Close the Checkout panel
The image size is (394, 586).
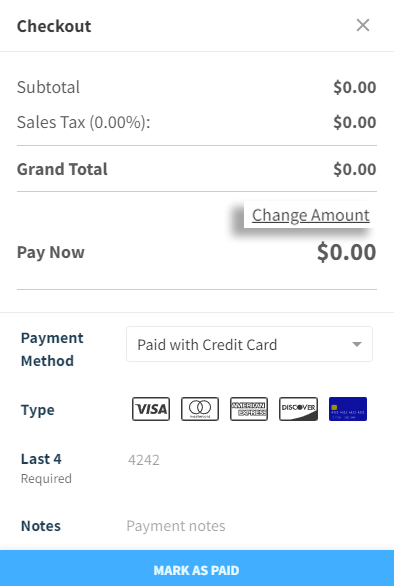pyautogui.click(x=363, y=25)
